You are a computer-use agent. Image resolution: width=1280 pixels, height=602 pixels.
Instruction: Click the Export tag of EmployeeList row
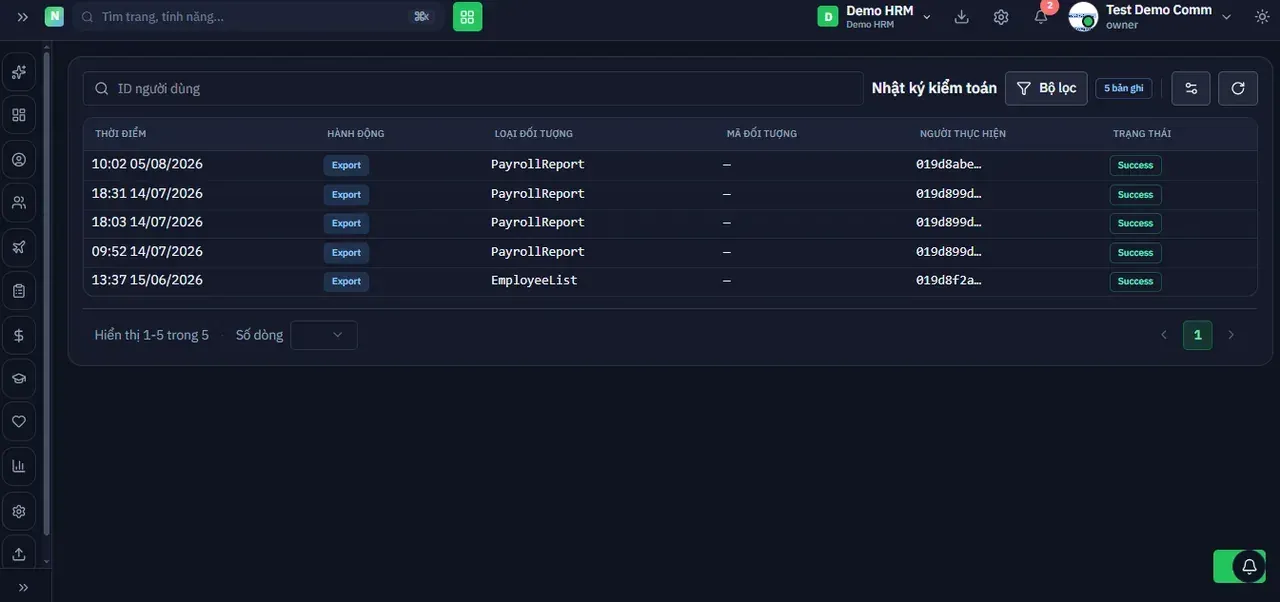[x=346, y=282]
